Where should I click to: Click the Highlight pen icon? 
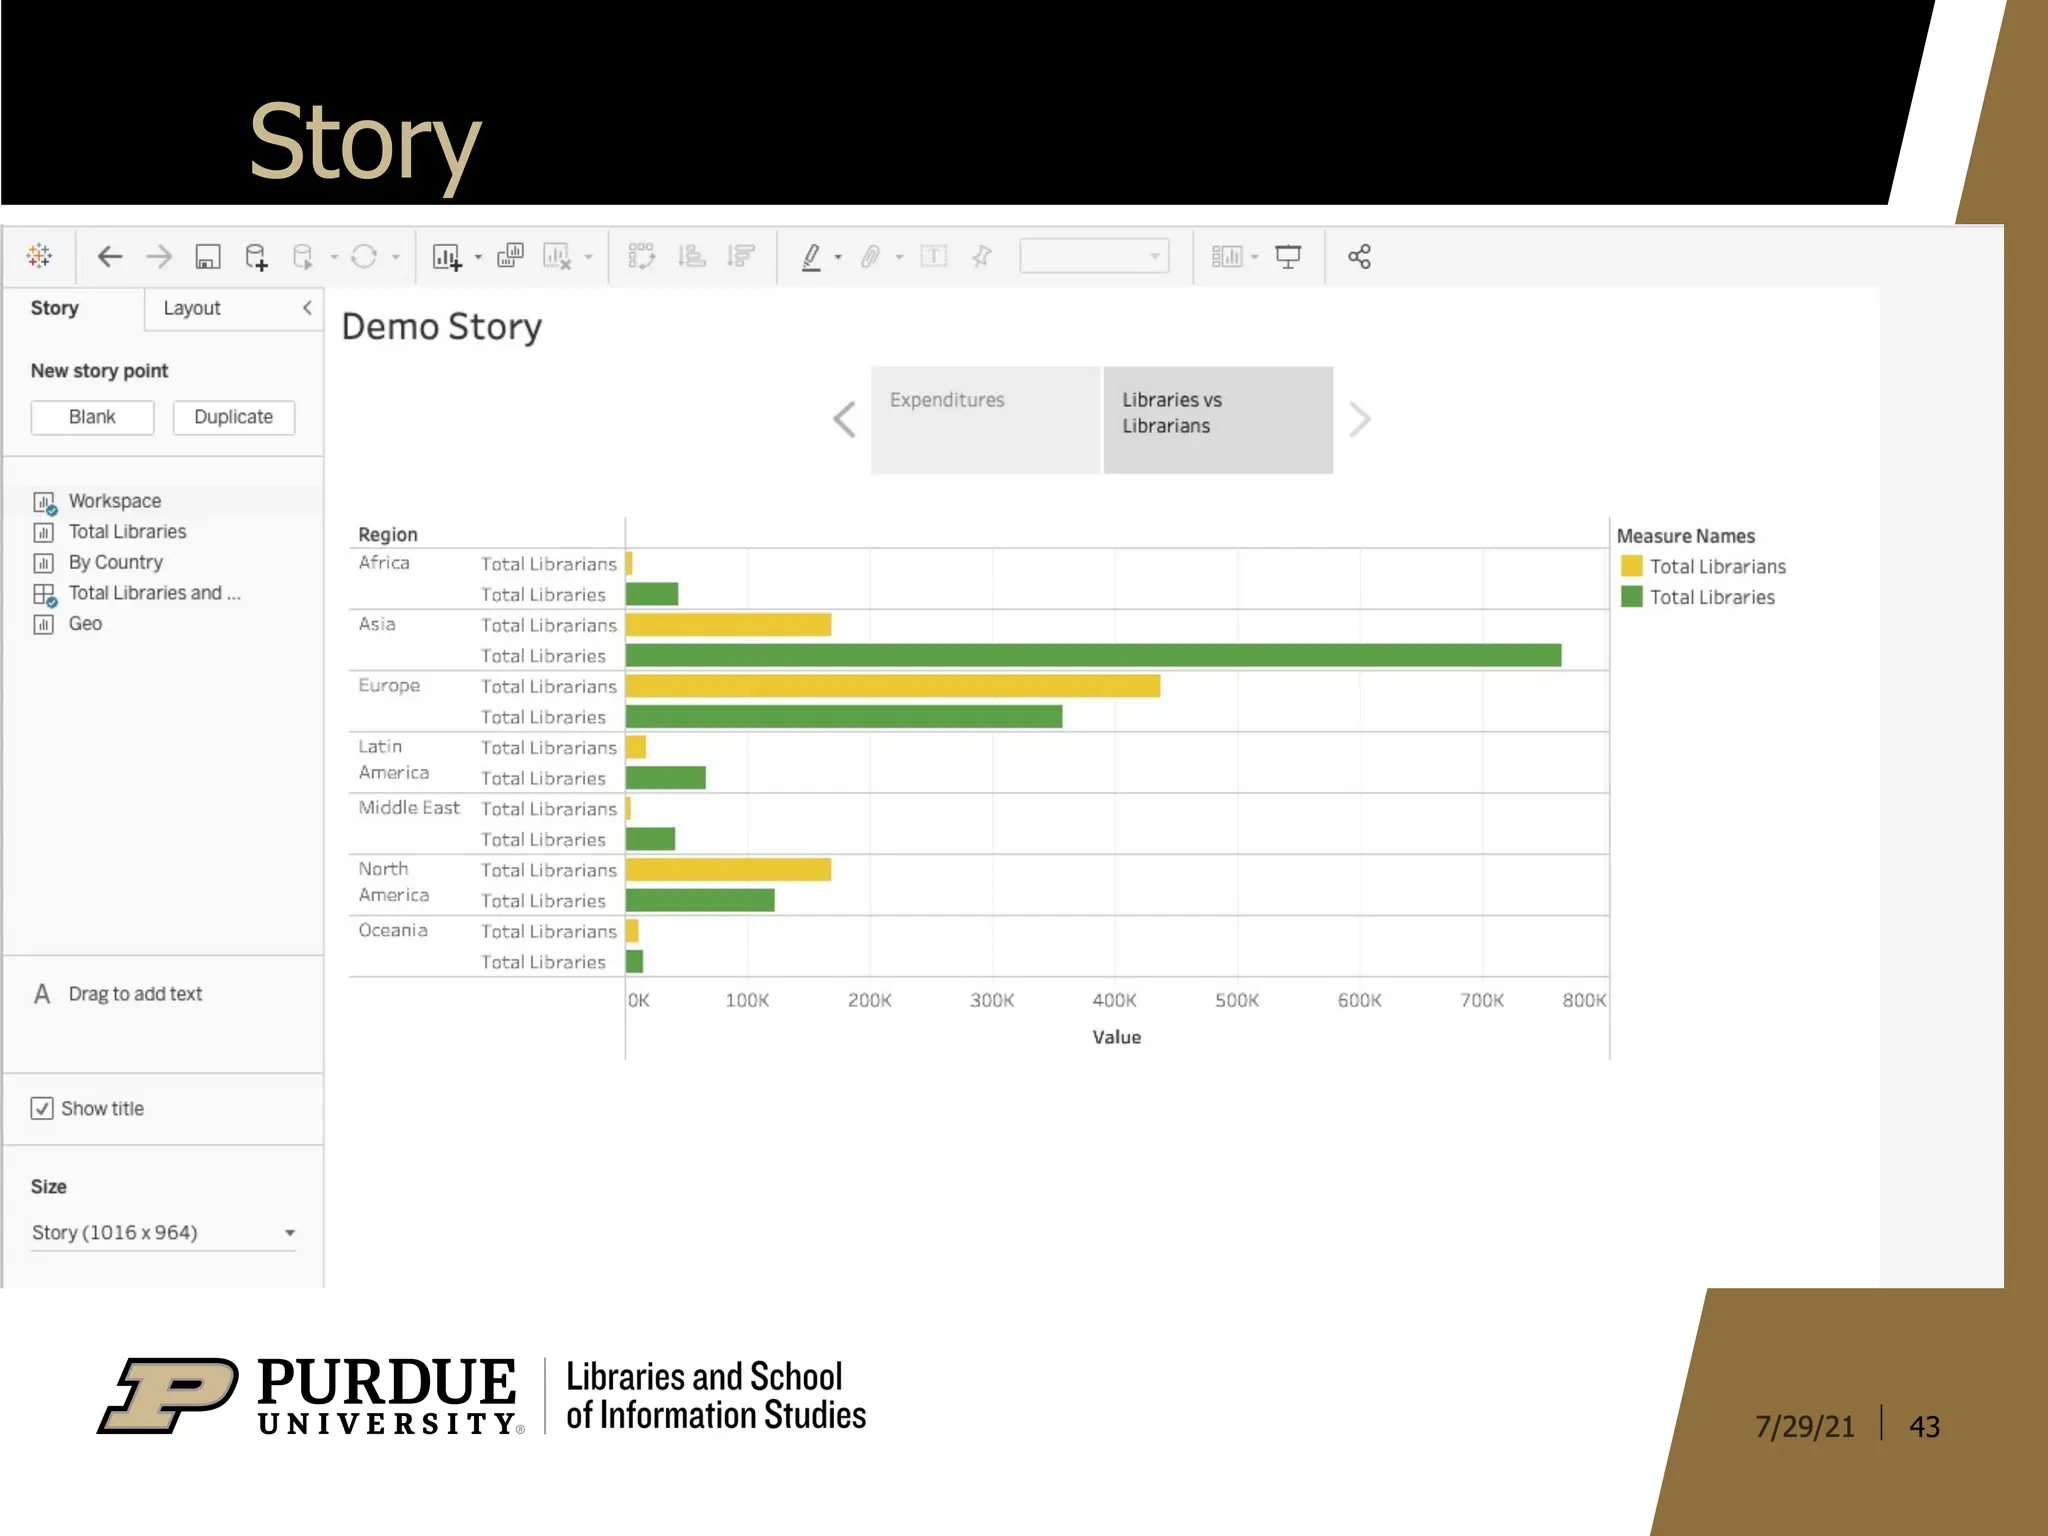point(811,257)
